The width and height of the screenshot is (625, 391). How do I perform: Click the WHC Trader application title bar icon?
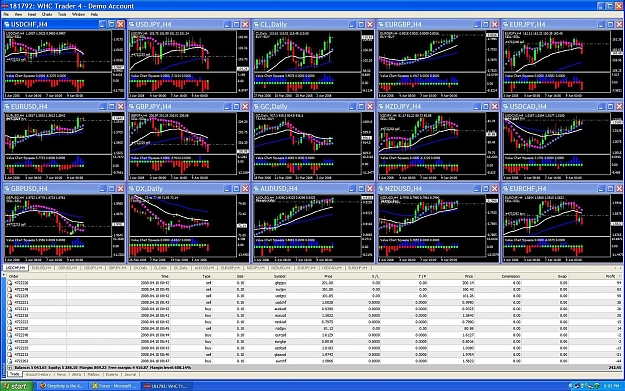point(4,6)
